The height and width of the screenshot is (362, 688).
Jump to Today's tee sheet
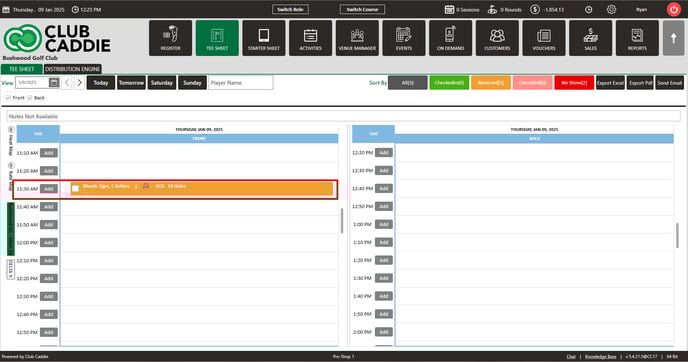[101, 82]
